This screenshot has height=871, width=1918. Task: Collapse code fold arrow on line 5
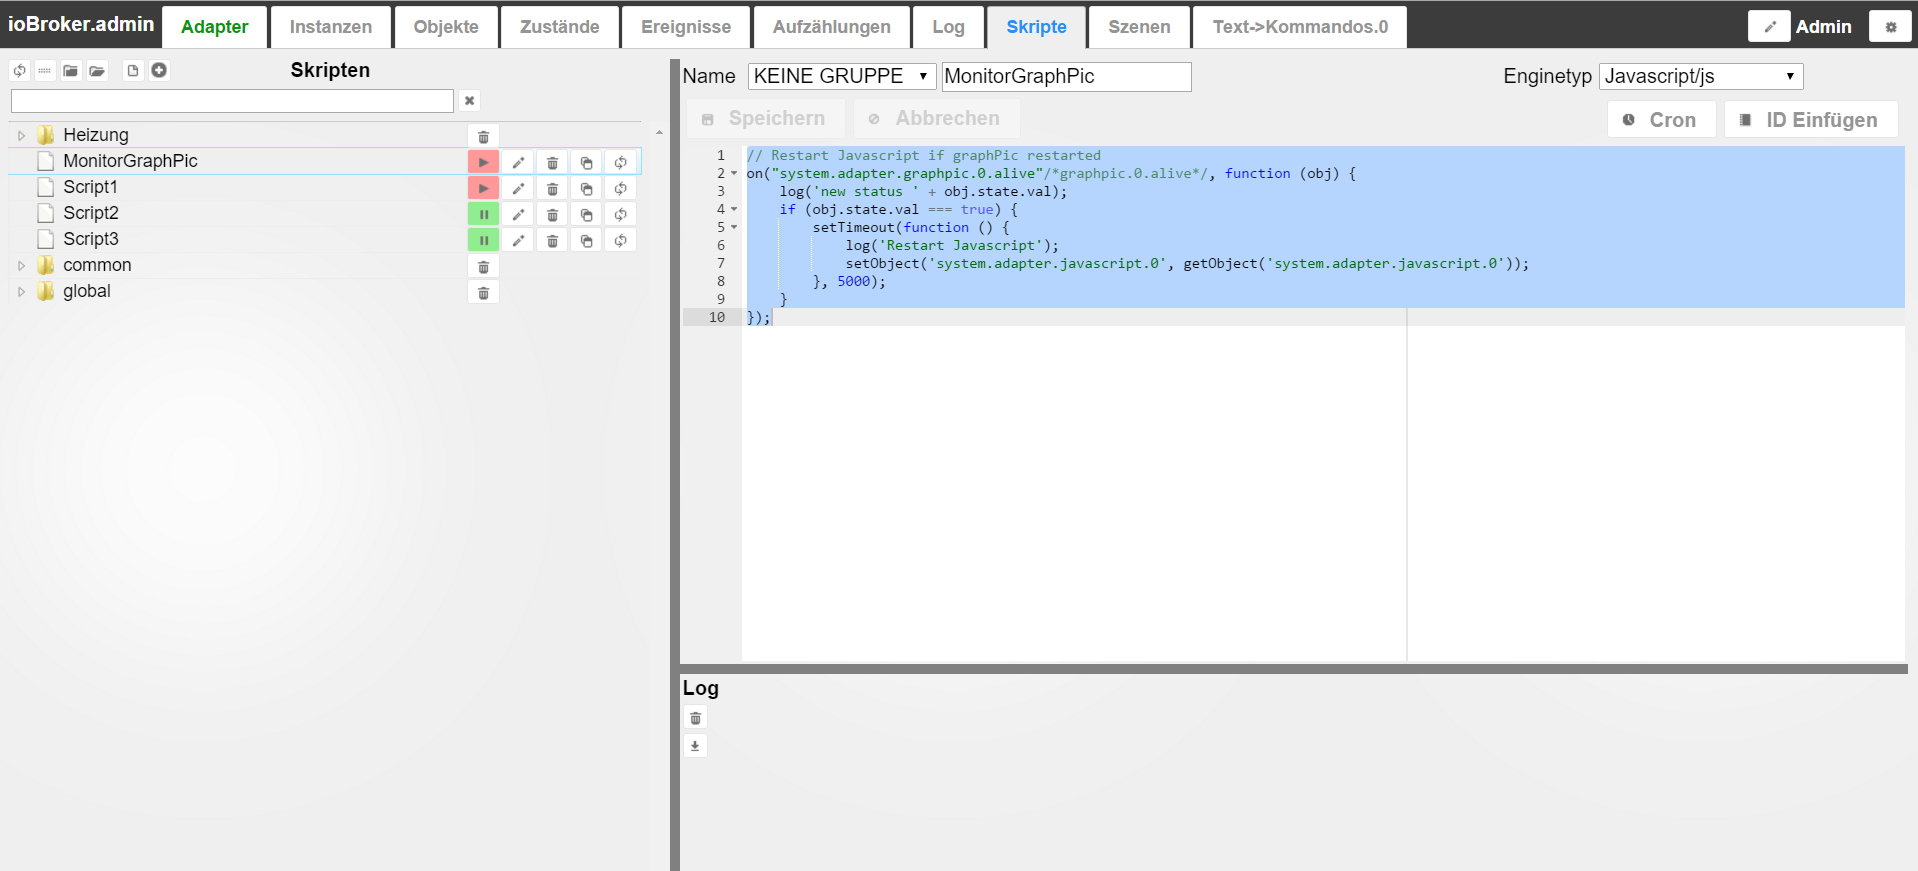click(734, 228)
